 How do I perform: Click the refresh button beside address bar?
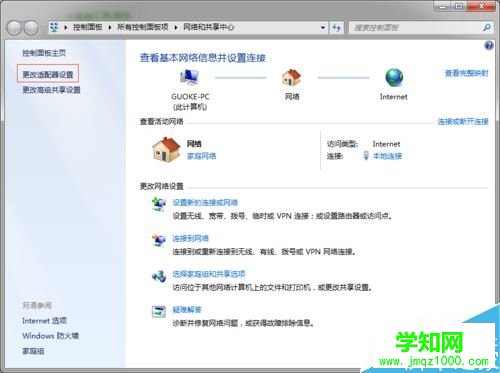click(x=336, y=28)
